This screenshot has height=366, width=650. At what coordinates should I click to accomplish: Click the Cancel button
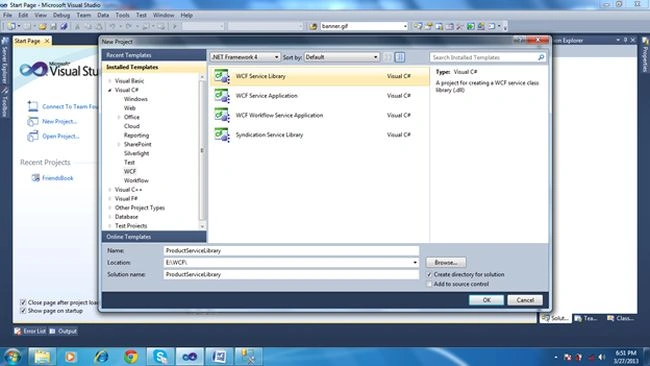pyautogui.click(x=525, y=300)
